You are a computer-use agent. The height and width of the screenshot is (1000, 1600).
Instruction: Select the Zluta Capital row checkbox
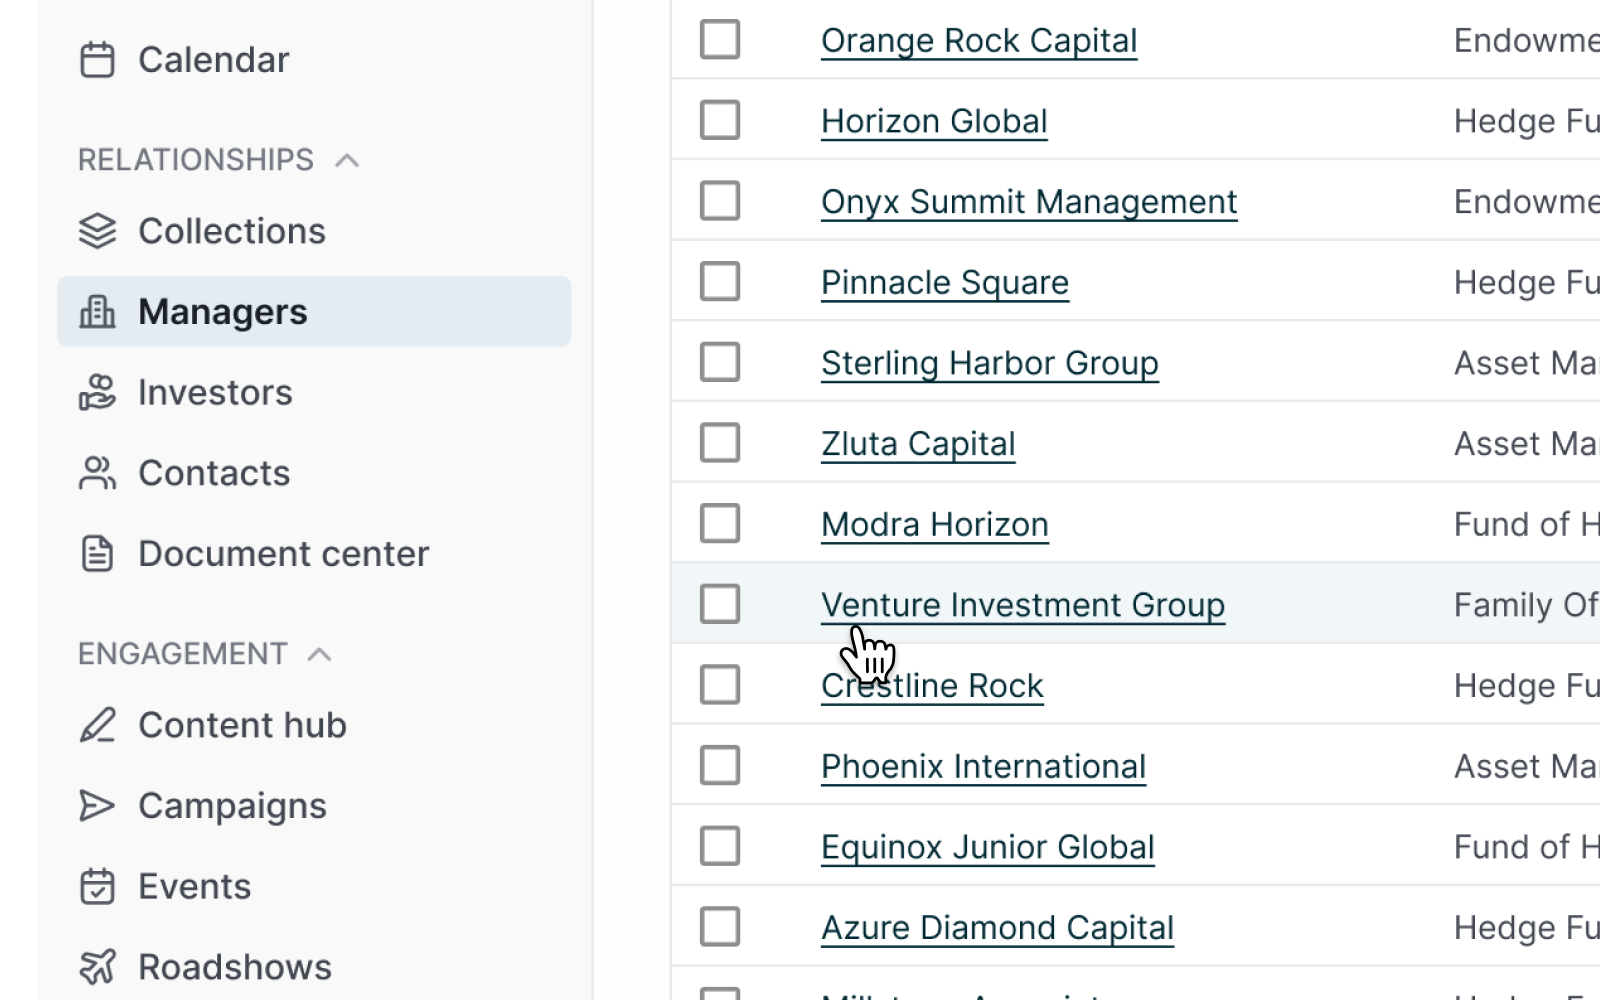click(x=720, y=443)
